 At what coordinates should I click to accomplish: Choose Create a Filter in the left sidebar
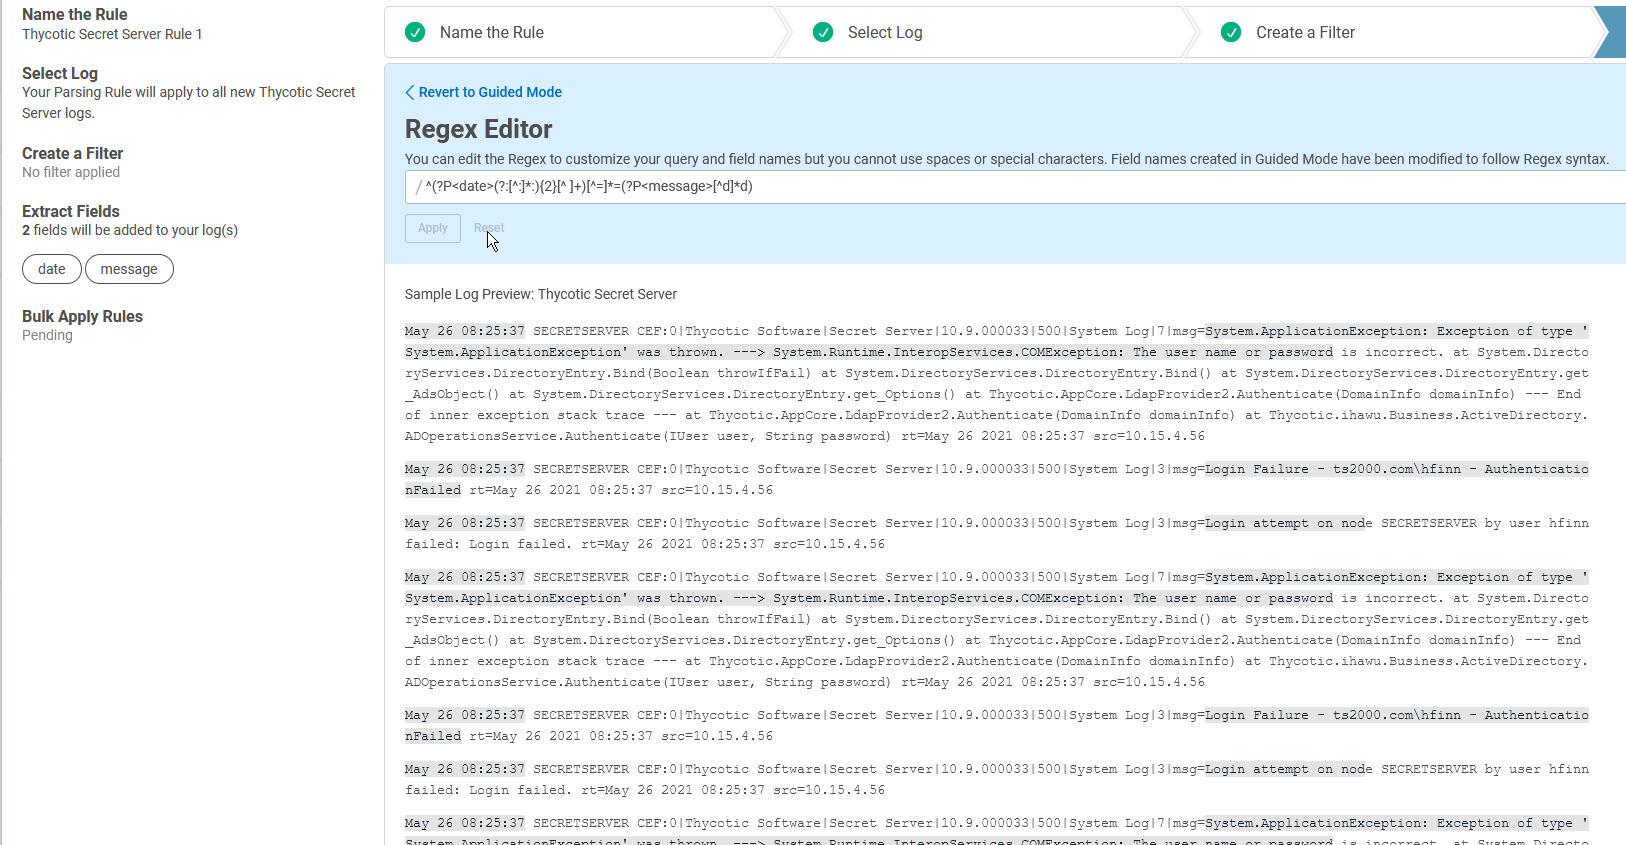click(73, 154)
